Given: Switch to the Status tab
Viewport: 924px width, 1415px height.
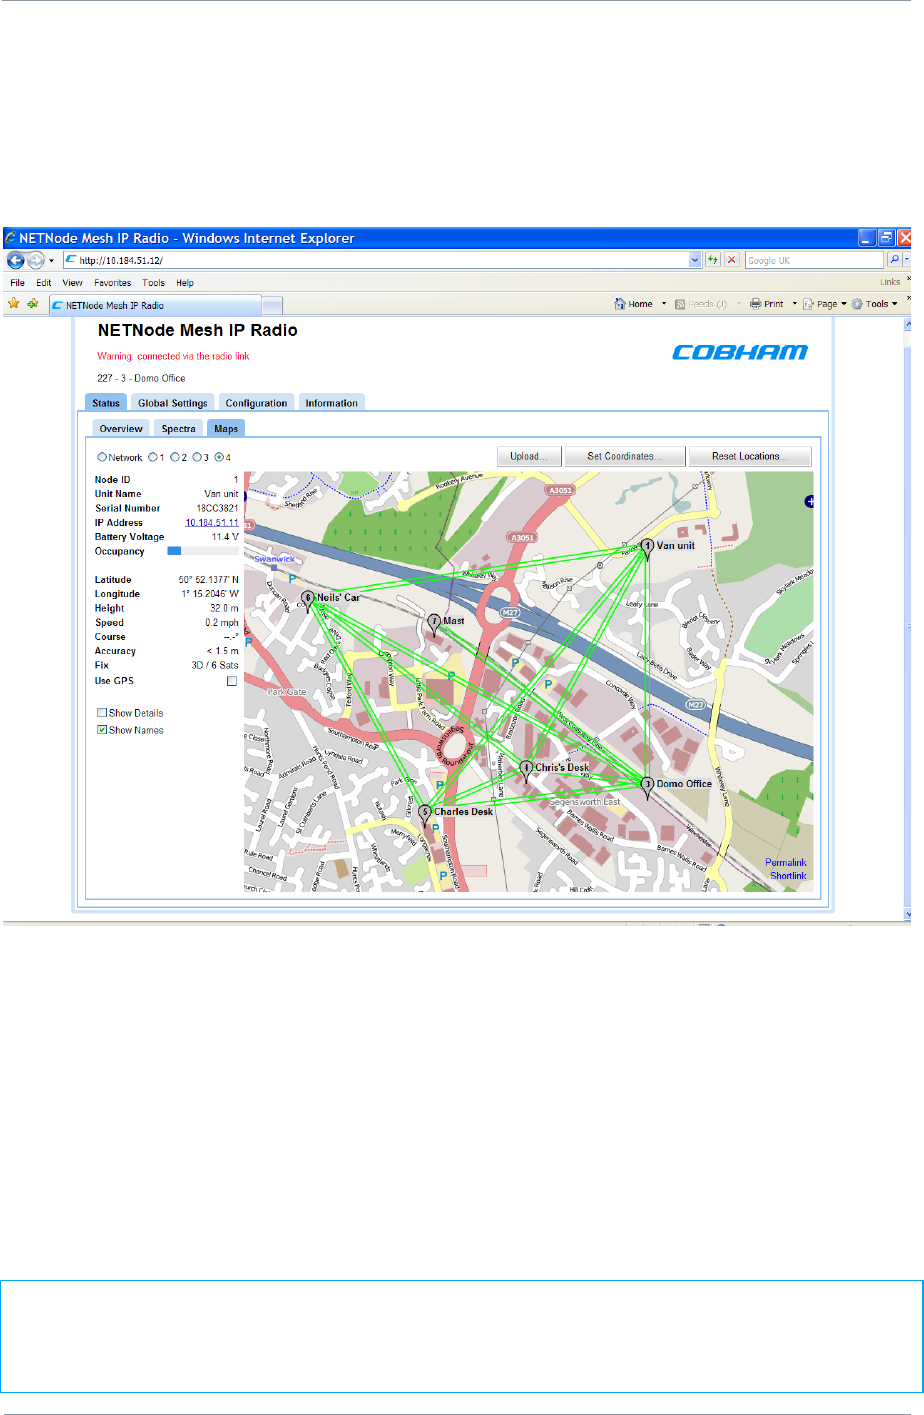Looking at the screenshot, I should click(x=106, y=403).
